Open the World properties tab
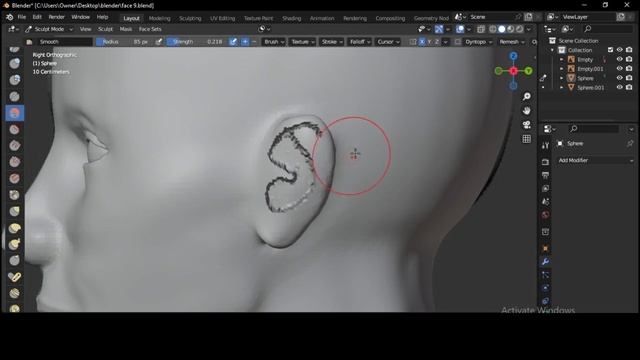The width and height of the screenshot is (640, 360). [x=545, y=215]
